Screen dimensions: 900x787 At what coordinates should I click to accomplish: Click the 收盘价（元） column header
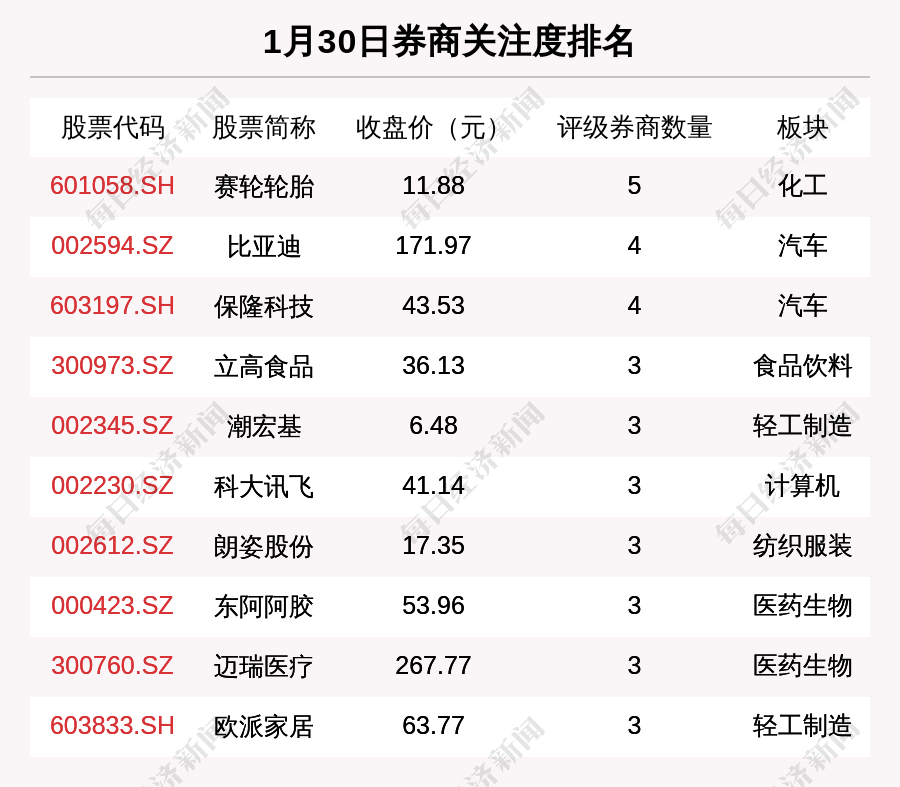tap(433, 128)
